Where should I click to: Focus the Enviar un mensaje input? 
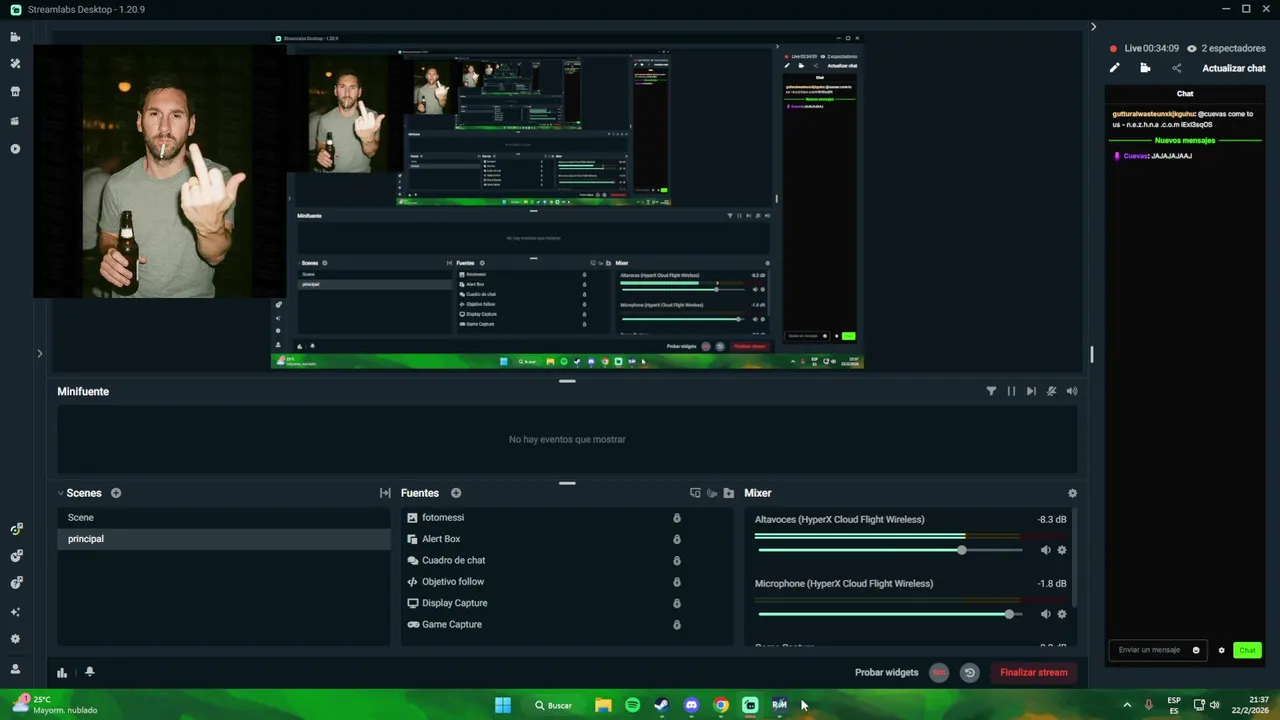[x=1157, y=650]
